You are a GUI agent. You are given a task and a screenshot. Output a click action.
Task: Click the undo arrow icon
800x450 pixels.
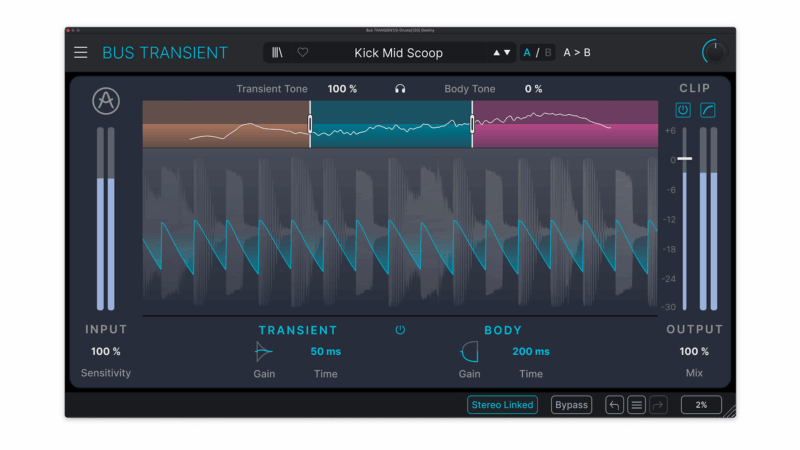click(615, 405)
